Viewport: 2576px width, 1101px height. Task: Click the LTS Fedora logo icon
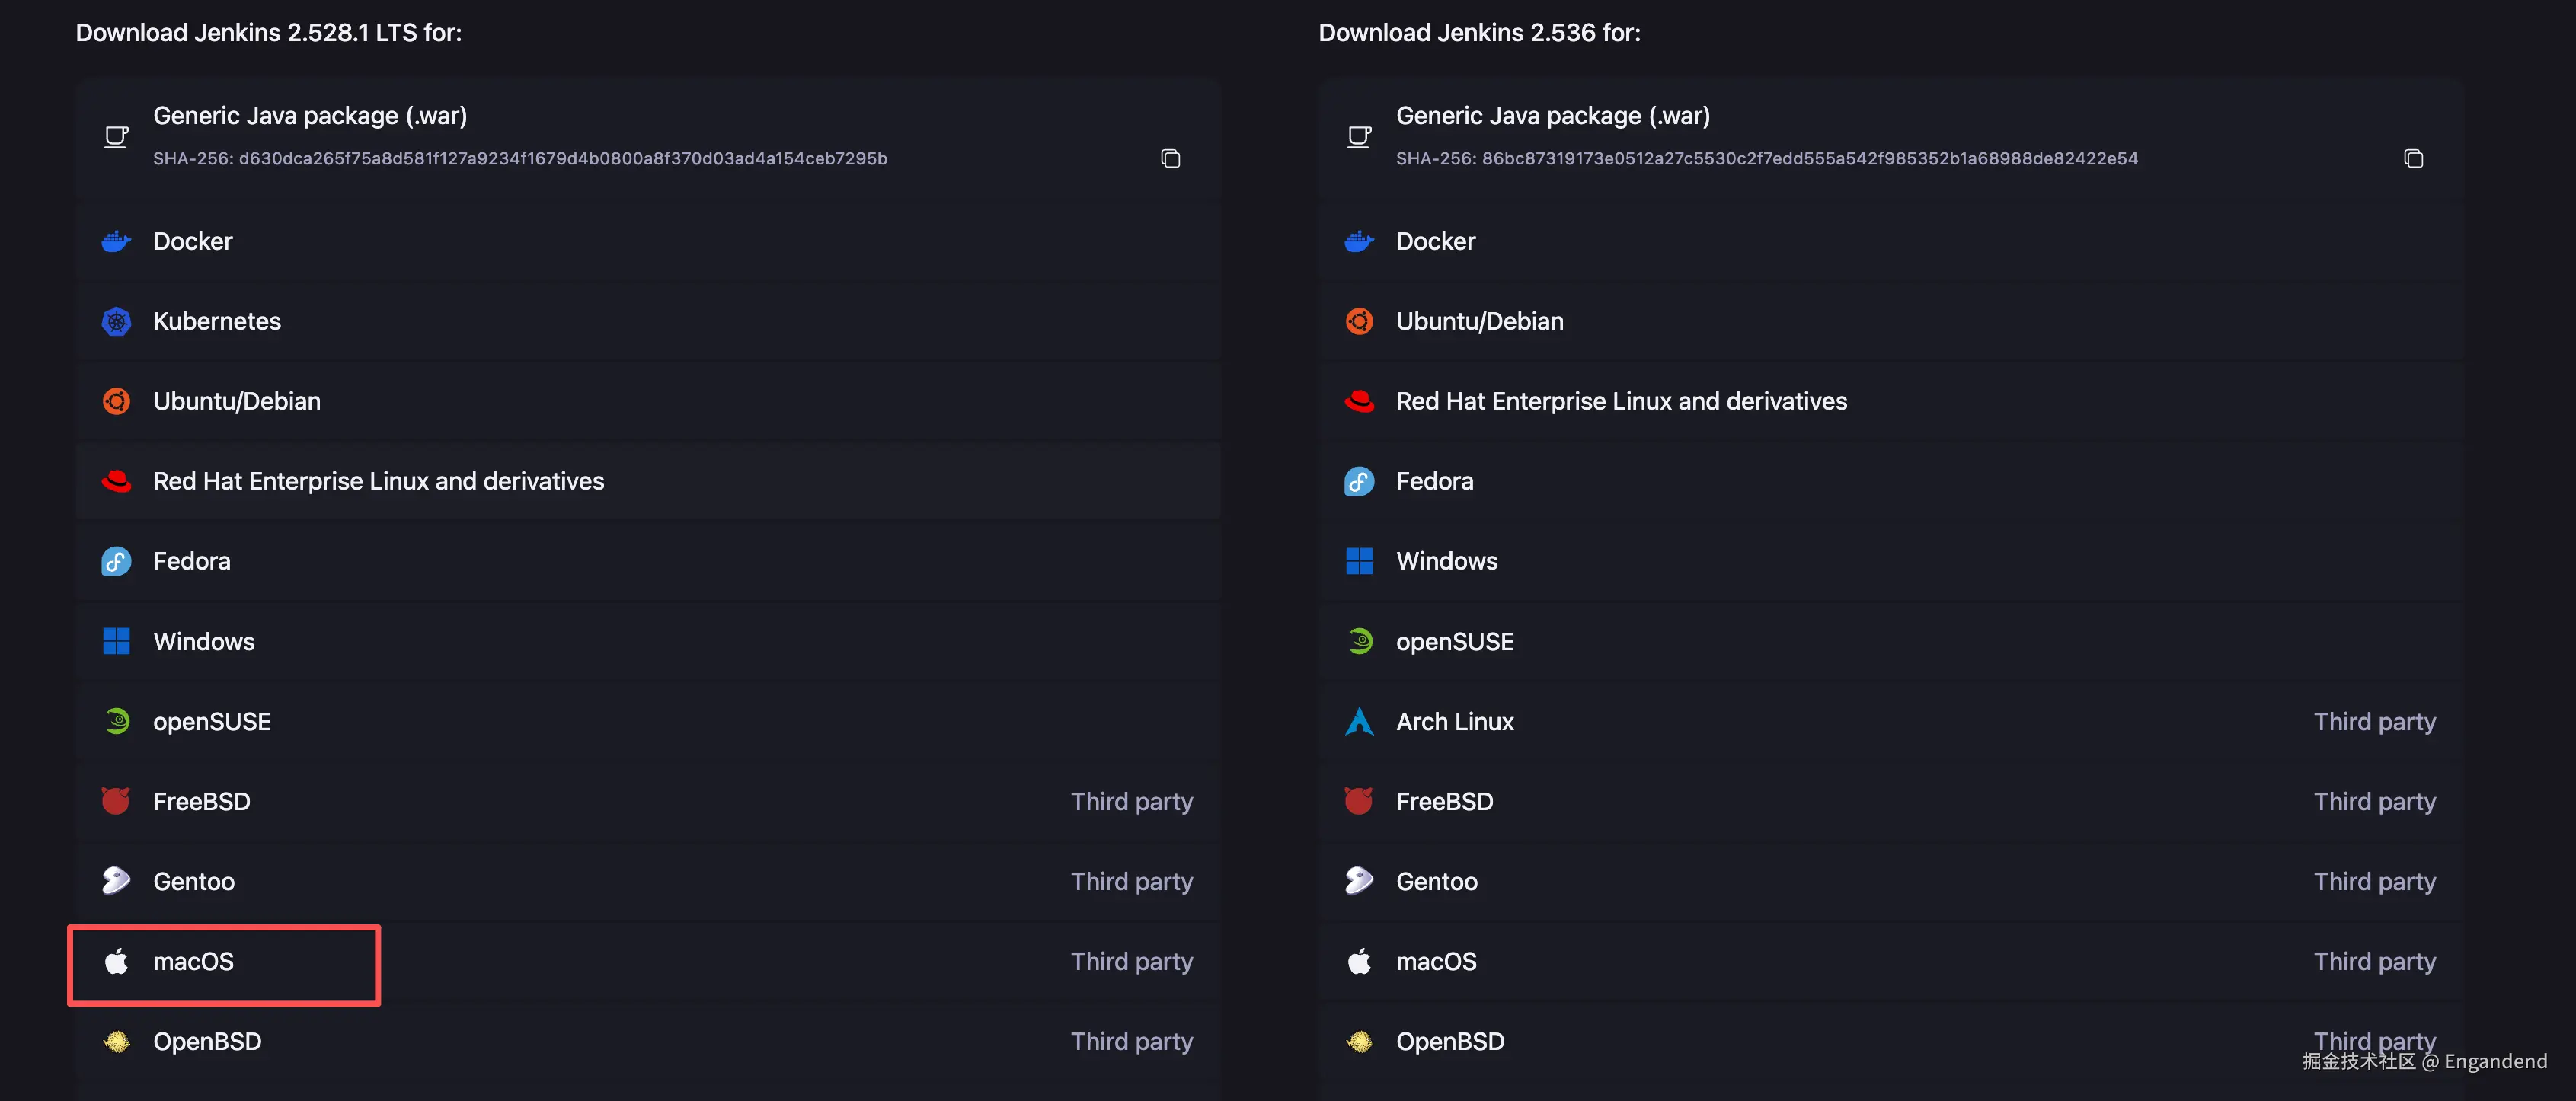pyautogui.click(x=116, y=561)
